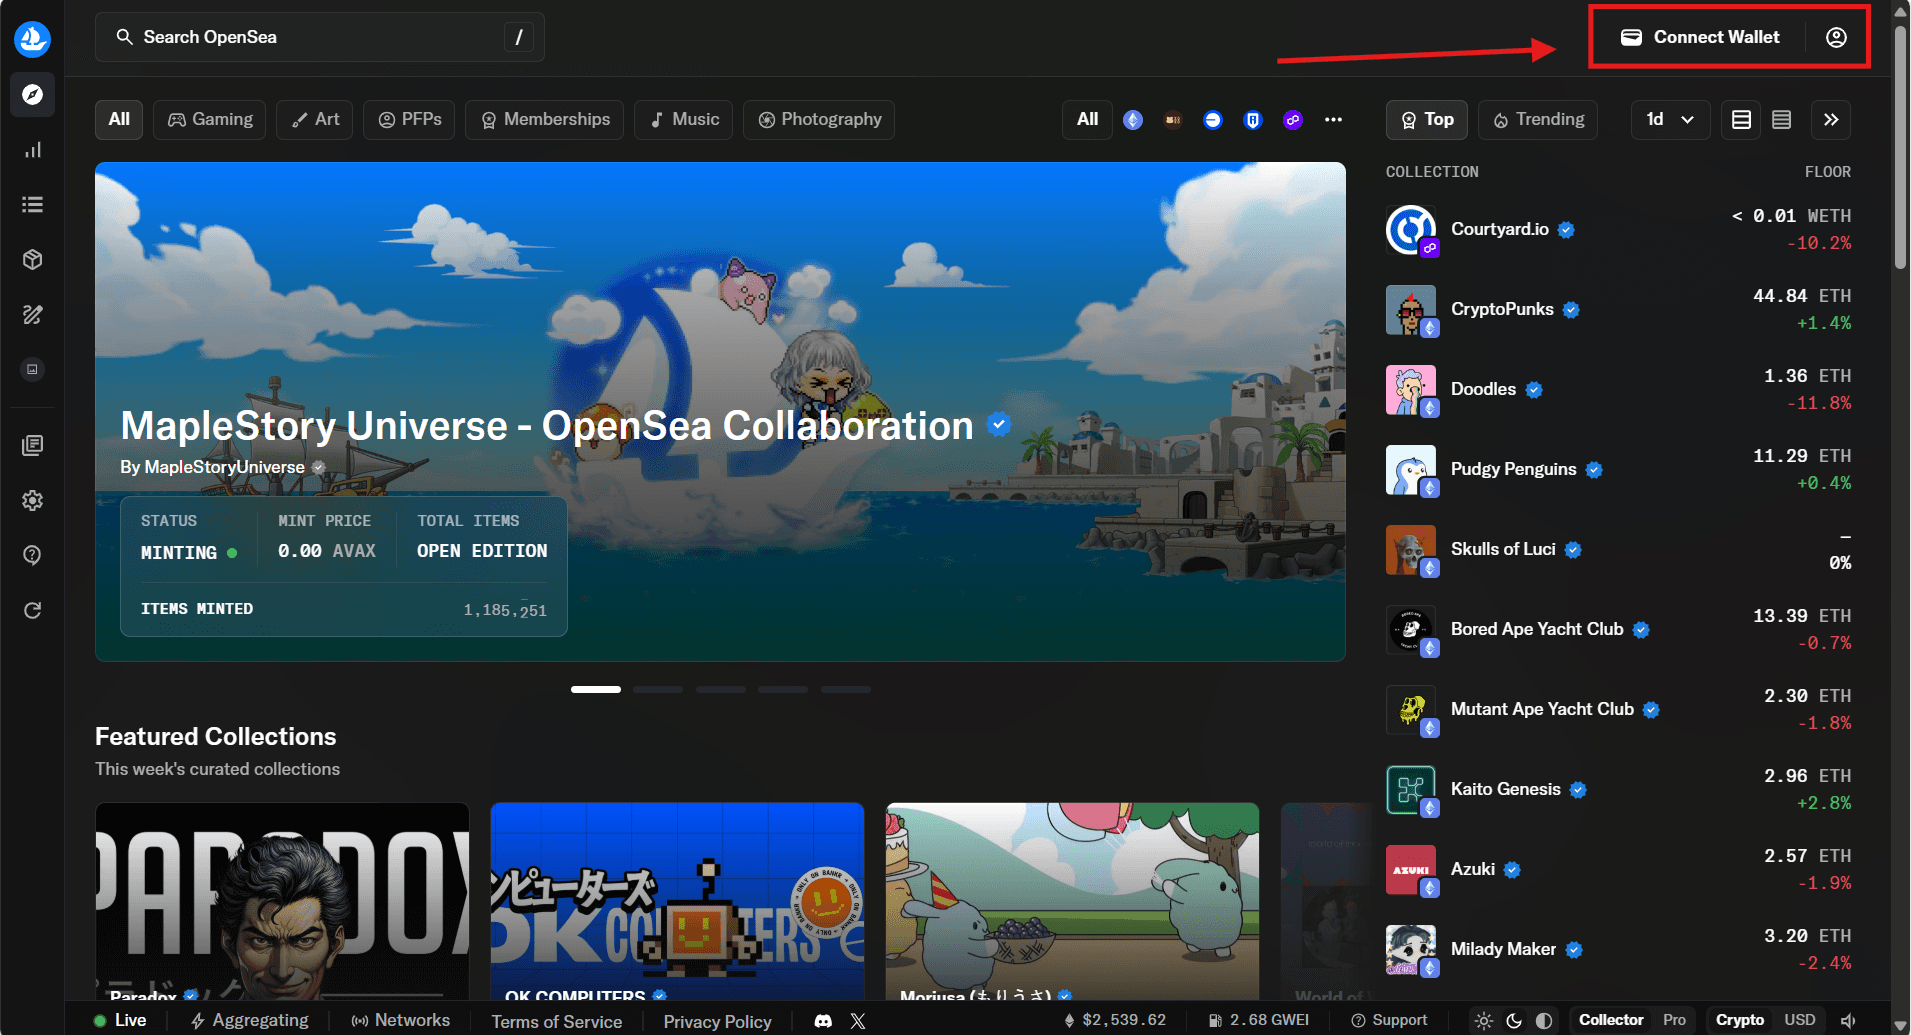The height and width of the screenshot is (1035, 1911).
Task: Collapse the collections panel with double chevron
Action: [1831, 120]
